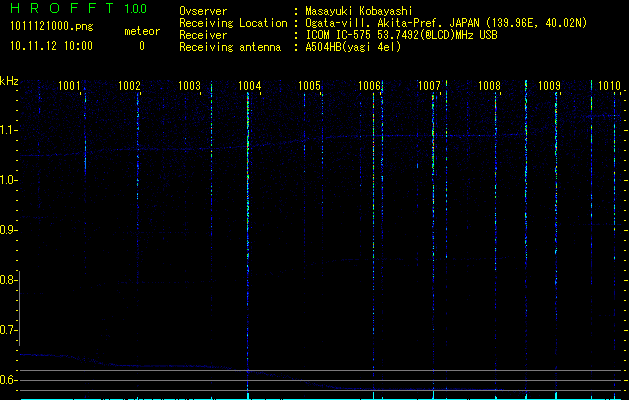Click the HROFFT program title
This screenshot has width=629, height=400.
click(x=62, y=8)
